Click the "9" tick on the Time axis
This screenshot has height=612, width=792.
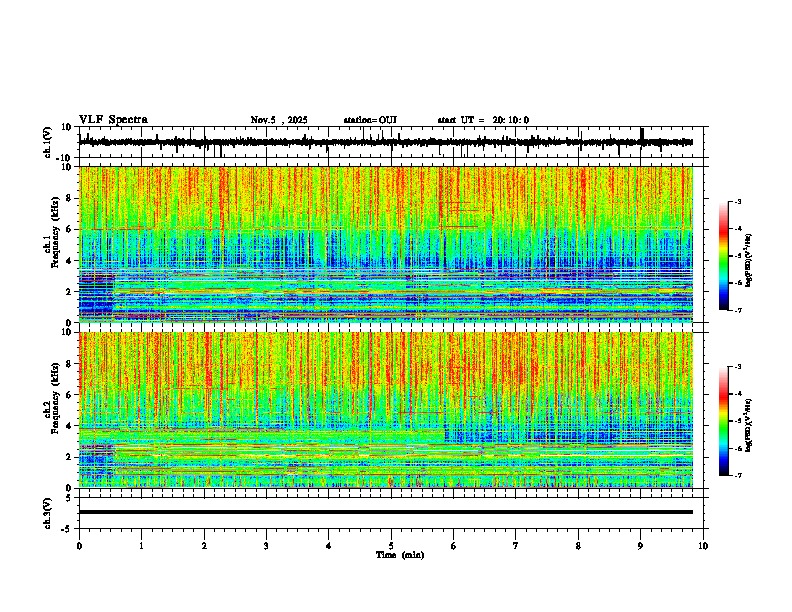coord(640,546)
